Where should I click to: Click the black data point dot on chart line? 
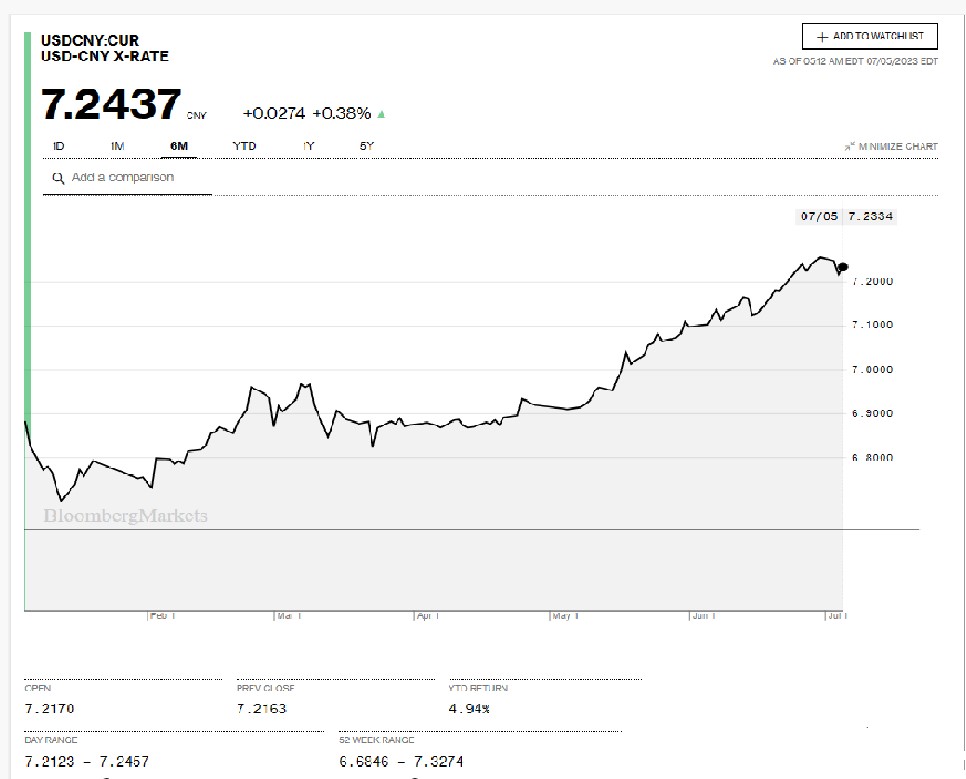pos(843,266)
